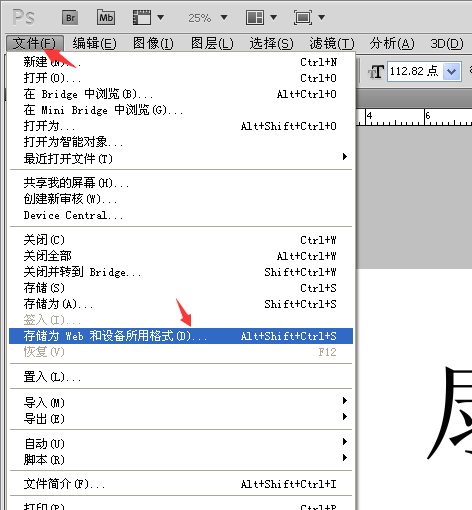Click the Screen Mode icon
The width and height of the screenshot is (472, 510).
coord(303,17)
